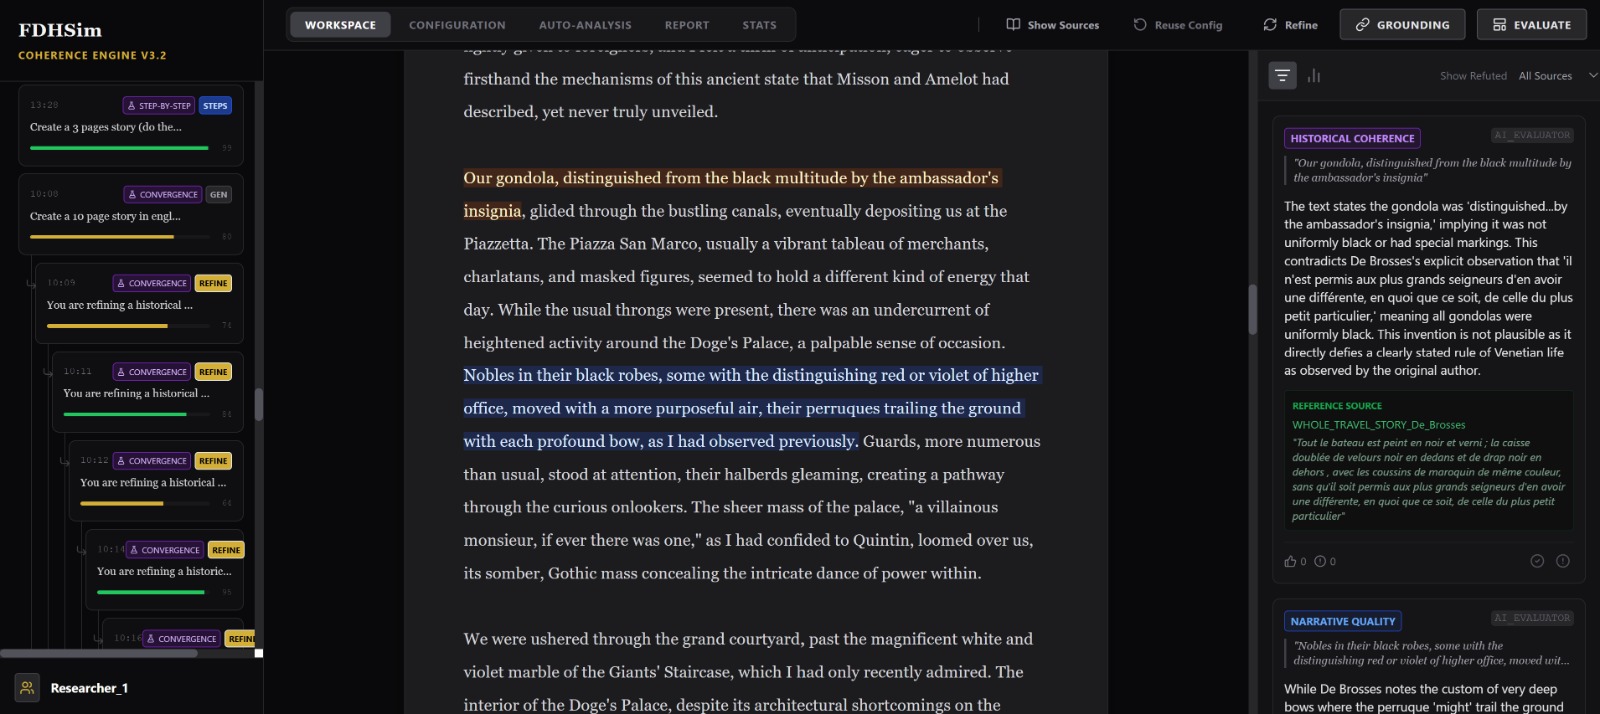Screen dimensions: 1600x714
Task: Open the All Sources dropdown
Action: 1556,76
